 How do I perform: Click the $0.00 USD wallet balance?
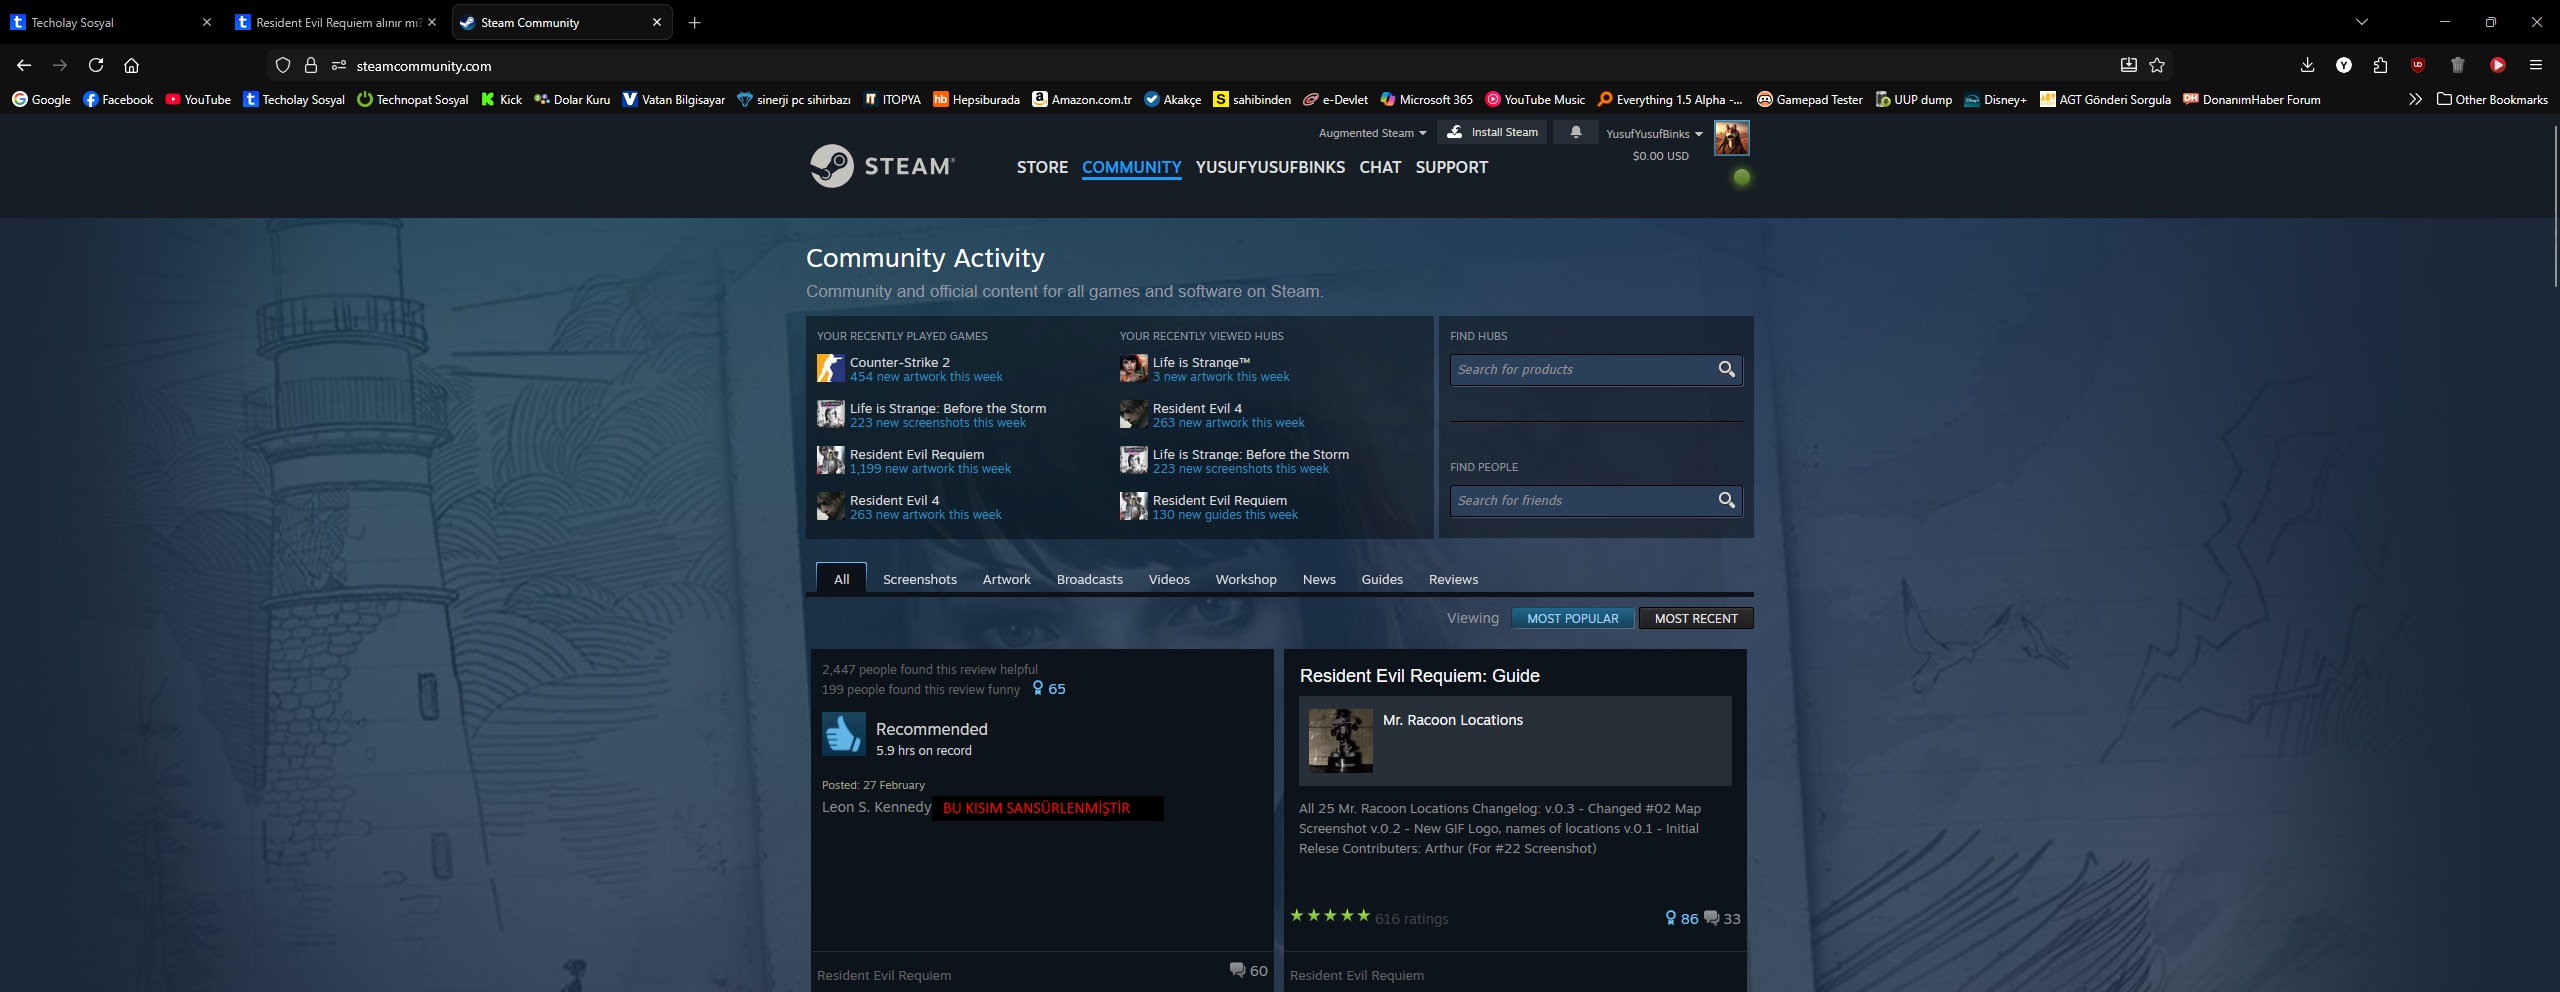1660,156
